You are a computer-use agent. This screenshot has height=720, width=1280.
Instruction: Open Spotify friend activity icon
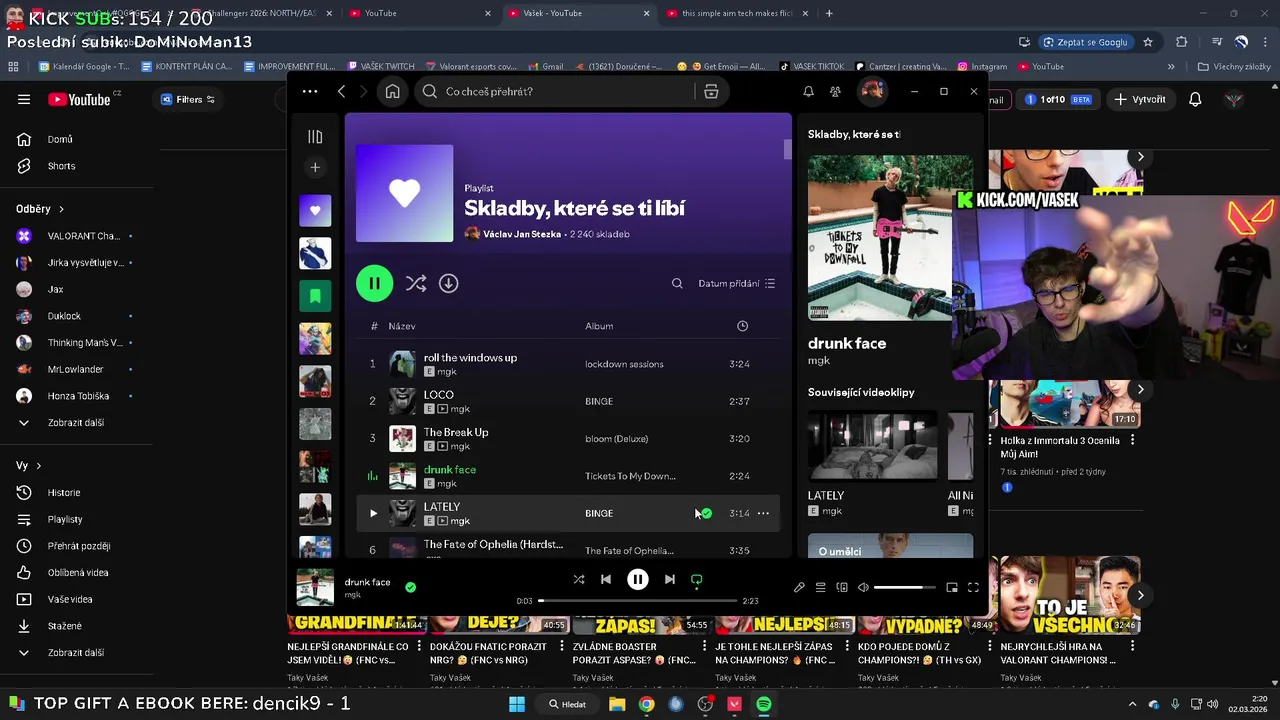click(835, 91)
